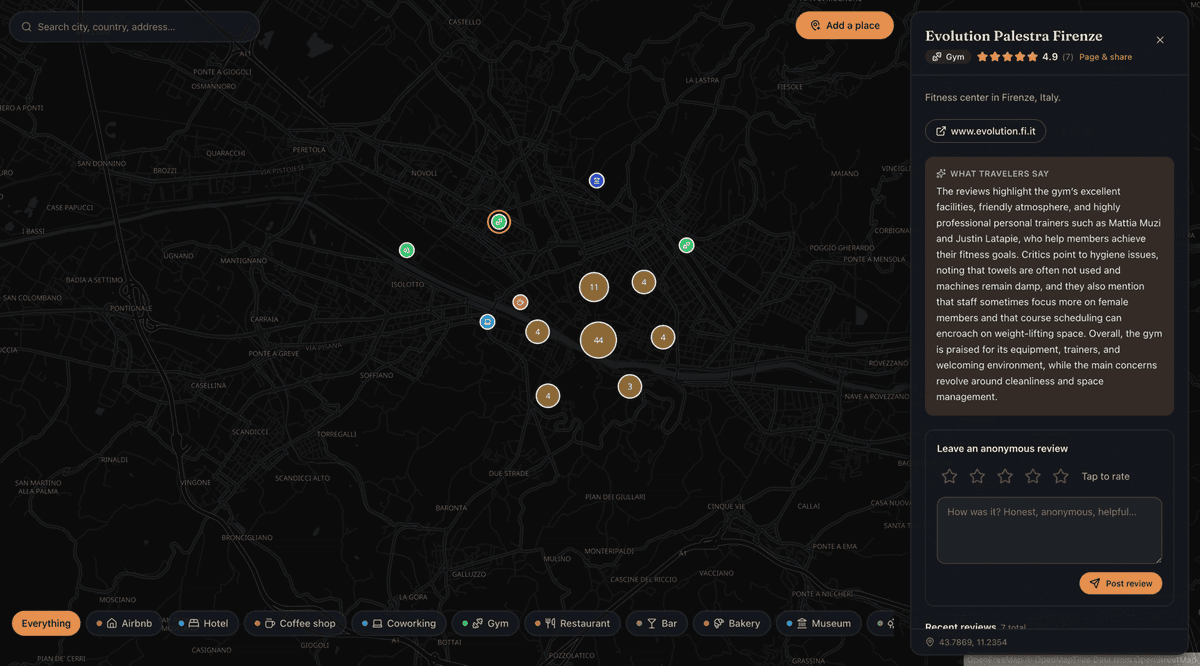Open the www.evolution.fi.it website link

tap(985, 131)
